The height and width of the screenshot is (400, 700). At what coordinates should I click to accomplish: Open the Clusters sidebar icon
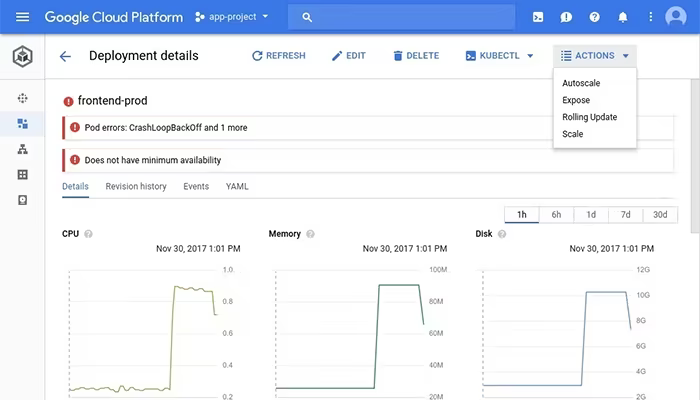click(22, 98)
